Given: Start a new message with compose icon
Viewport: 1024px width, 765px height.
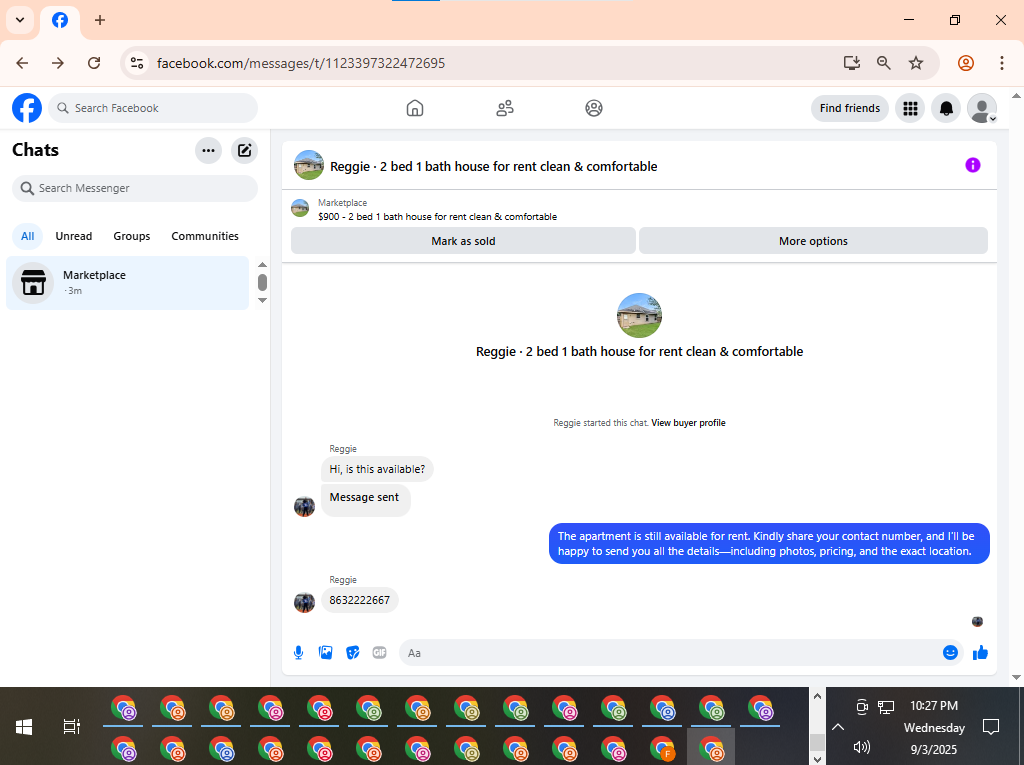Looking at the screenshot, I should pyautogui.click(x=244, y=151).
